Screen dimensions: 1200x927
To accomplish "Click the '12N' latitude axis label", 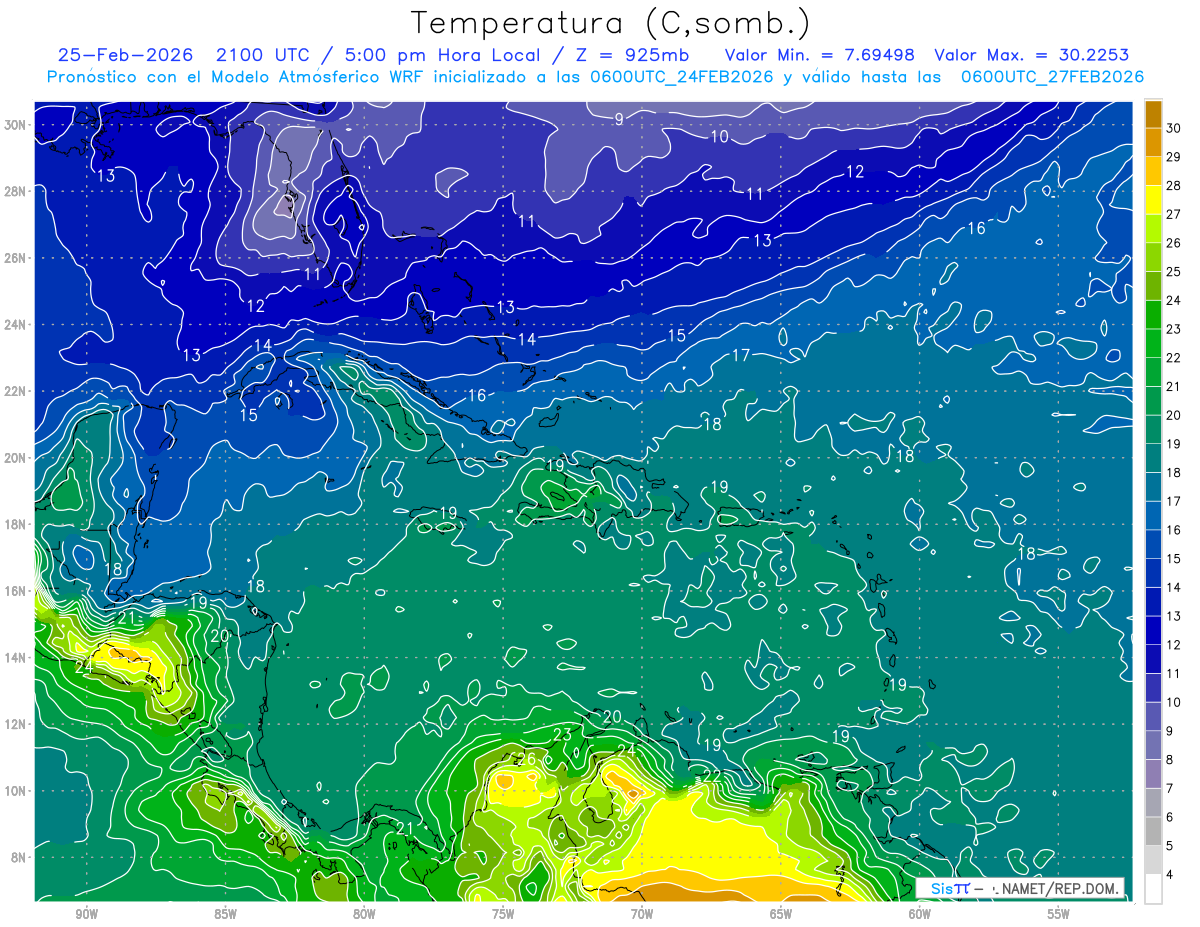I will tap(16, 724).
